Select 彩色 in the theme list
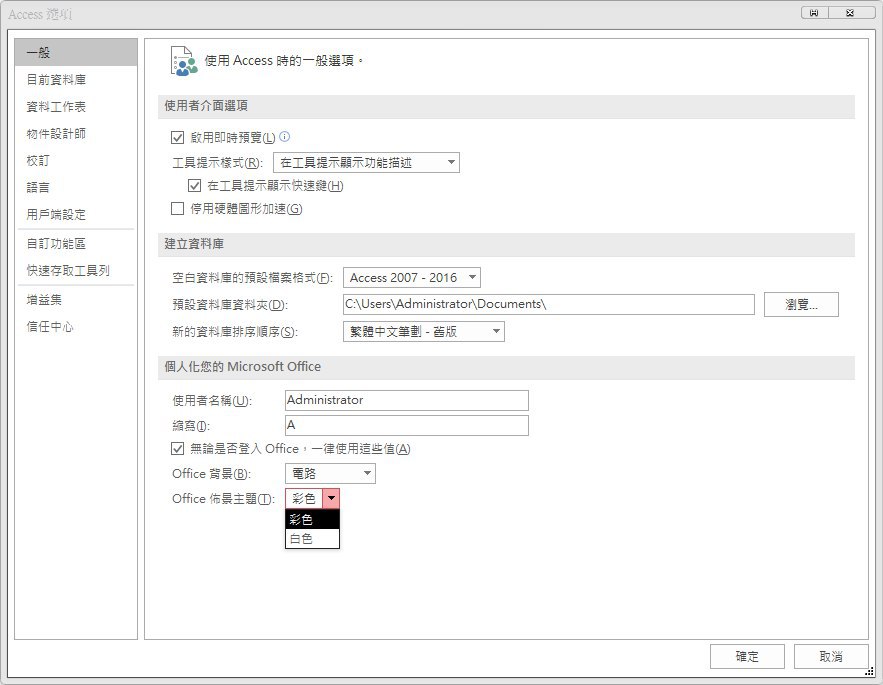 (x=313, y=519)
